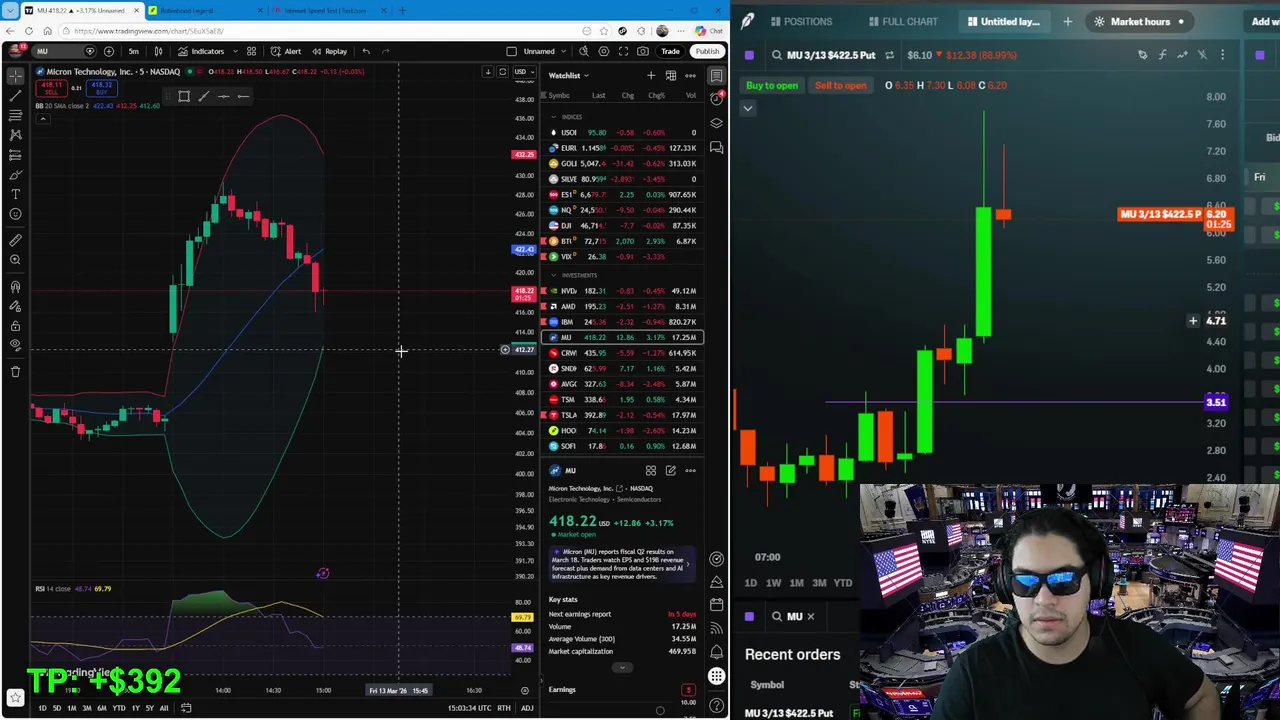This screenshot has width=1280, height=720.
Task: Click the red 418.11 SELL button
Action: click(51, 88)
